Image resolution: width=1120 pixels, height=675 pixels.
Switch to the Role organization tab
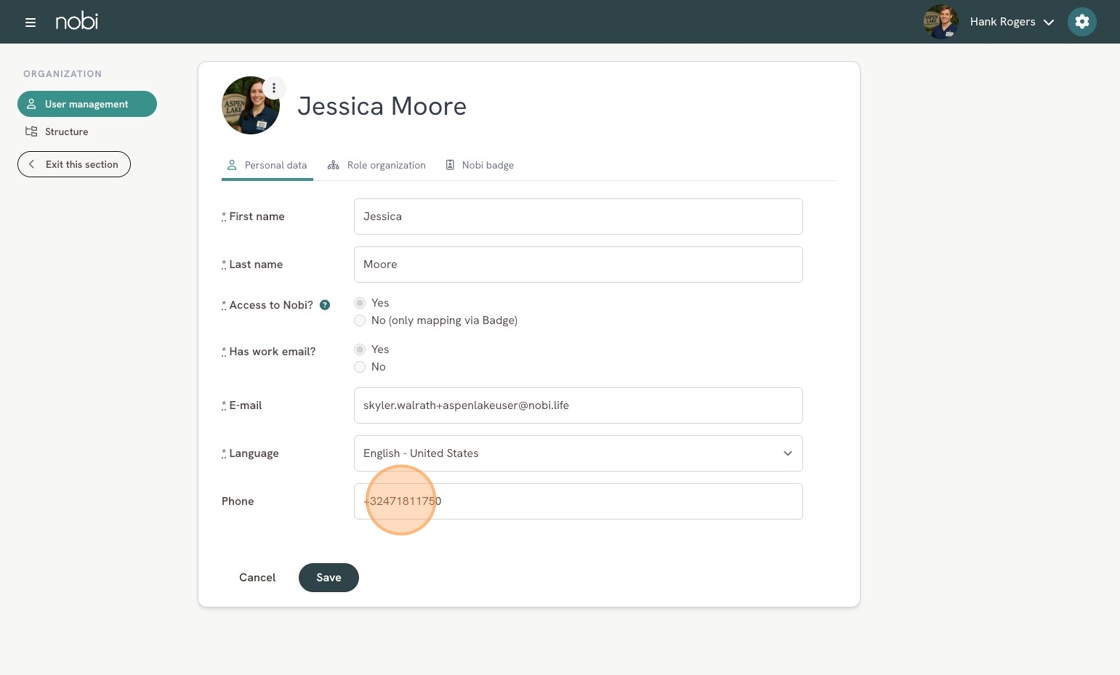377,165
